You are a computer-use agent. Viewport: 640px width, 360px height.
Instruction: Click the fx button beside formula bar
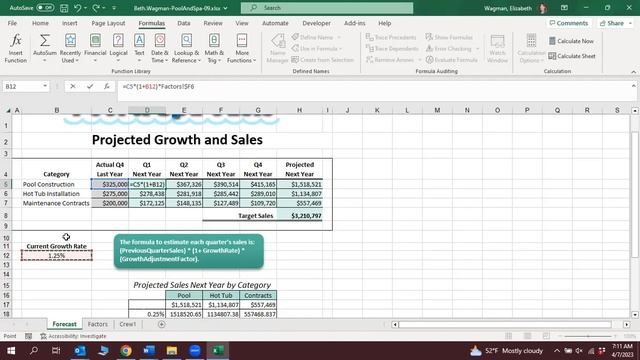click(107, 86)
